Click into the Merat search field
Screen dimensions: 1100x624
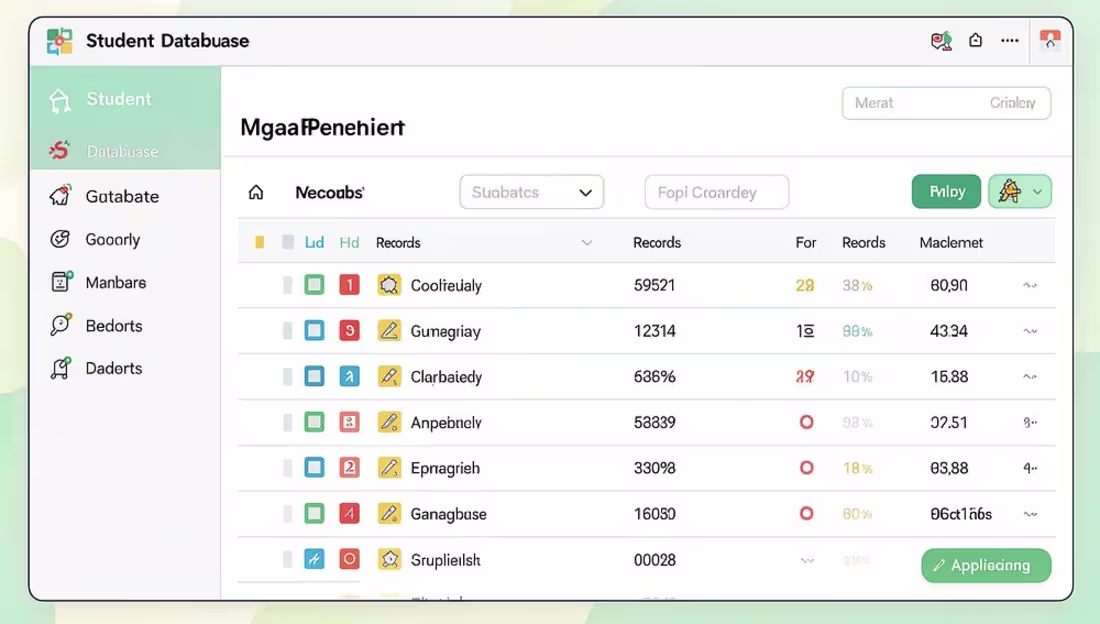(946, 103)
